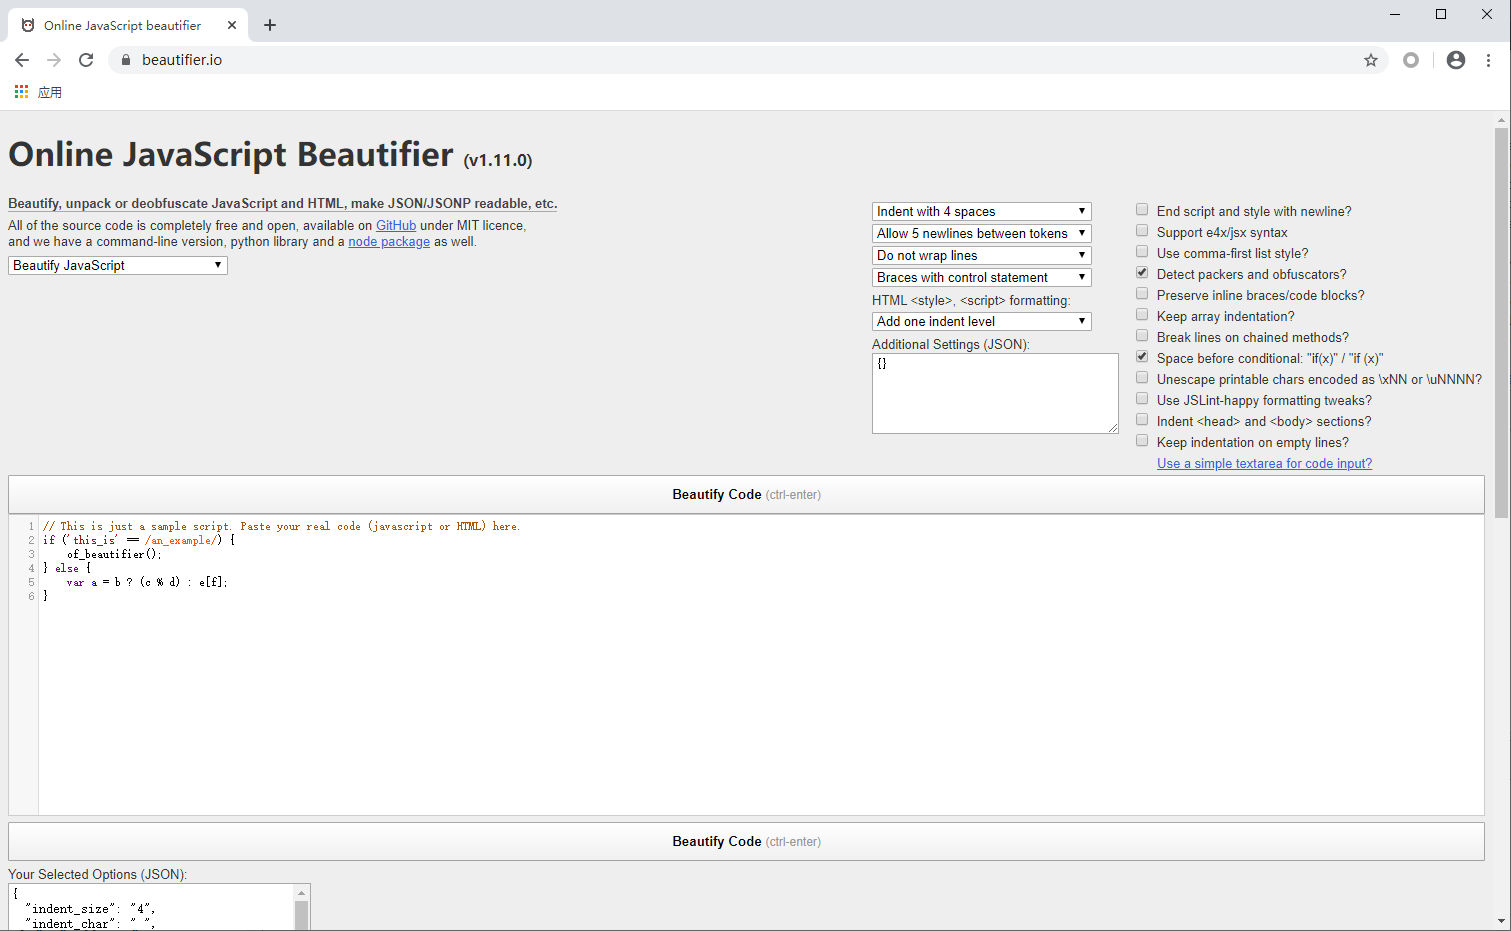Image resolution: width=1511 pixels, height=931 pixels.
Task: Close the Online JavaScript beautifier tab
Action: tap(232, 25)
